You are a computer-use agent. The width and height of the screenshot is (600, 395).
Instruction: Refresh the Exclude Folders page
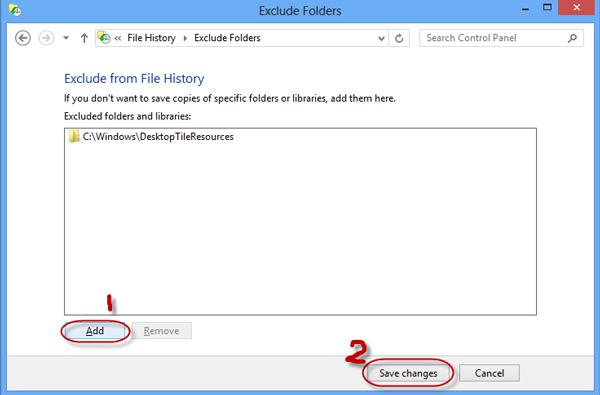click(399, 38)
